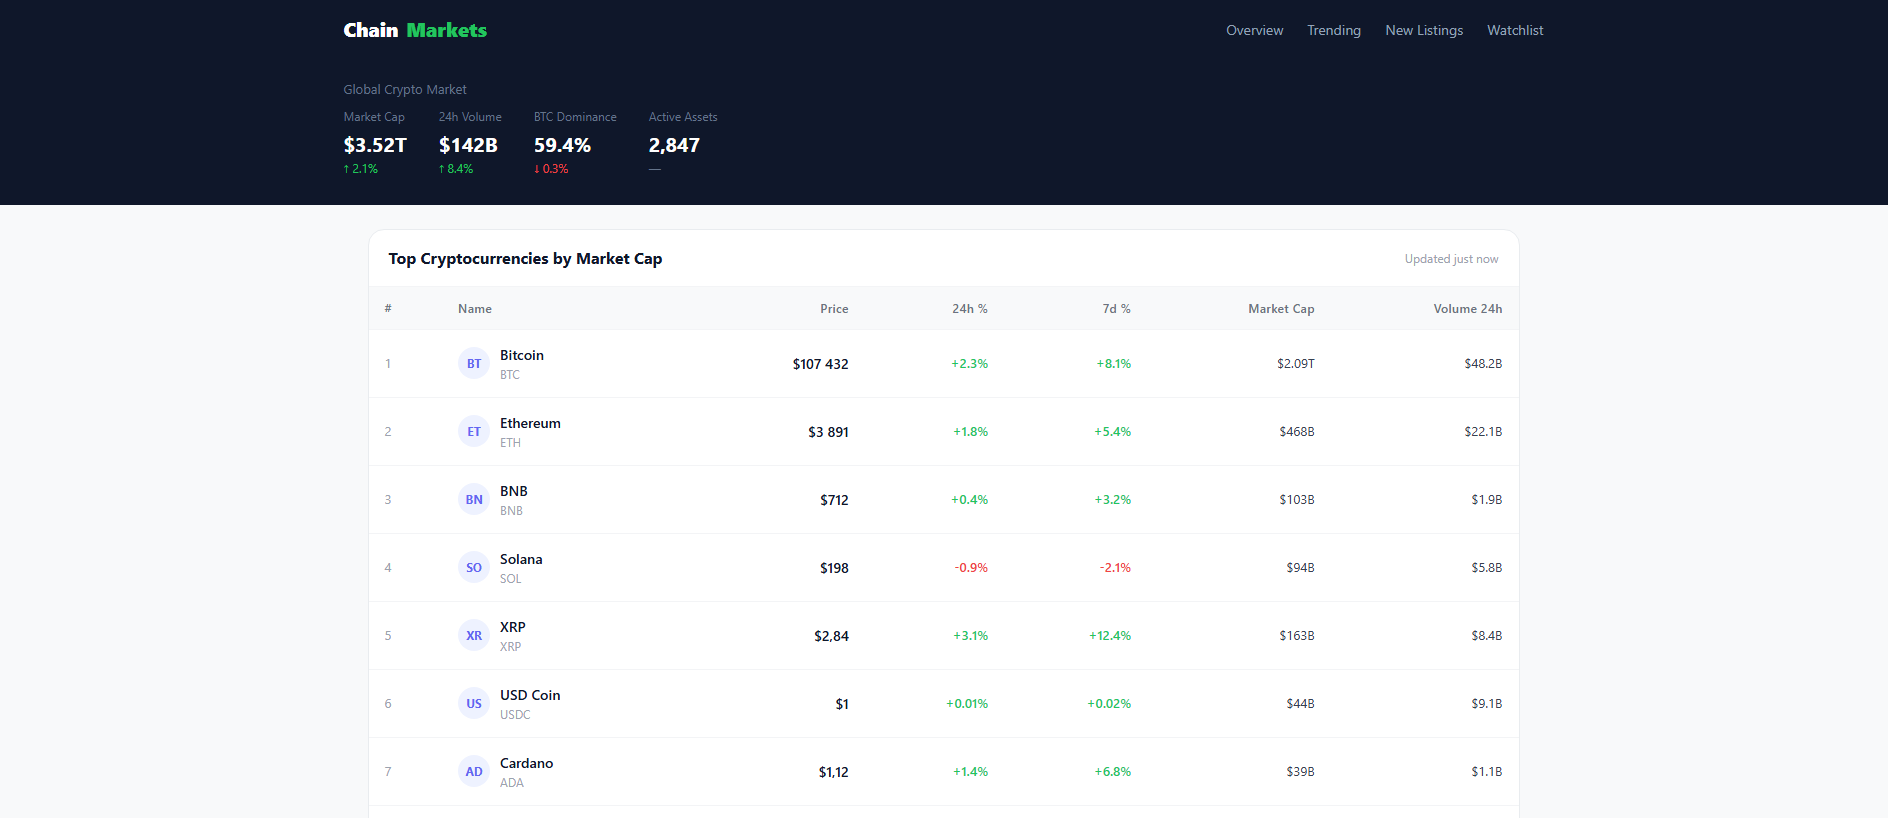Click the XRP XR avatar icon
The image size is (1888, 818).
coord(474,636)
